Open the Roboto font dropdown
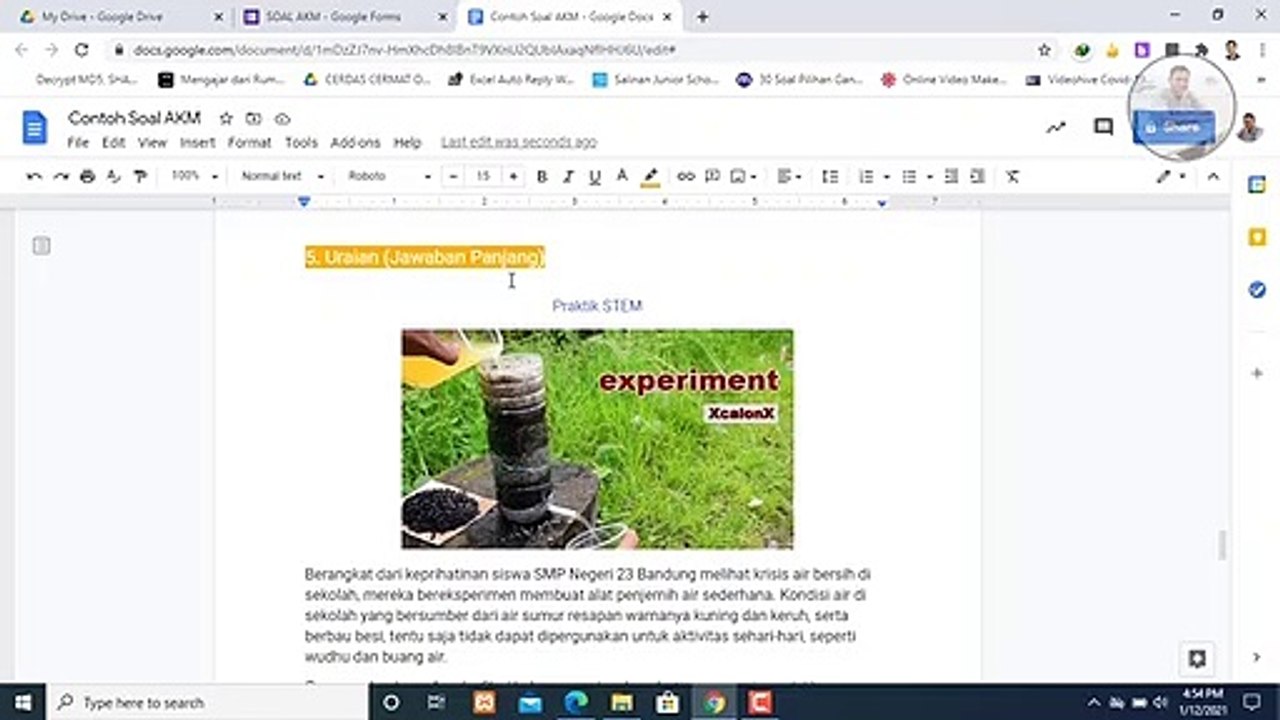 tap(389, 176)
